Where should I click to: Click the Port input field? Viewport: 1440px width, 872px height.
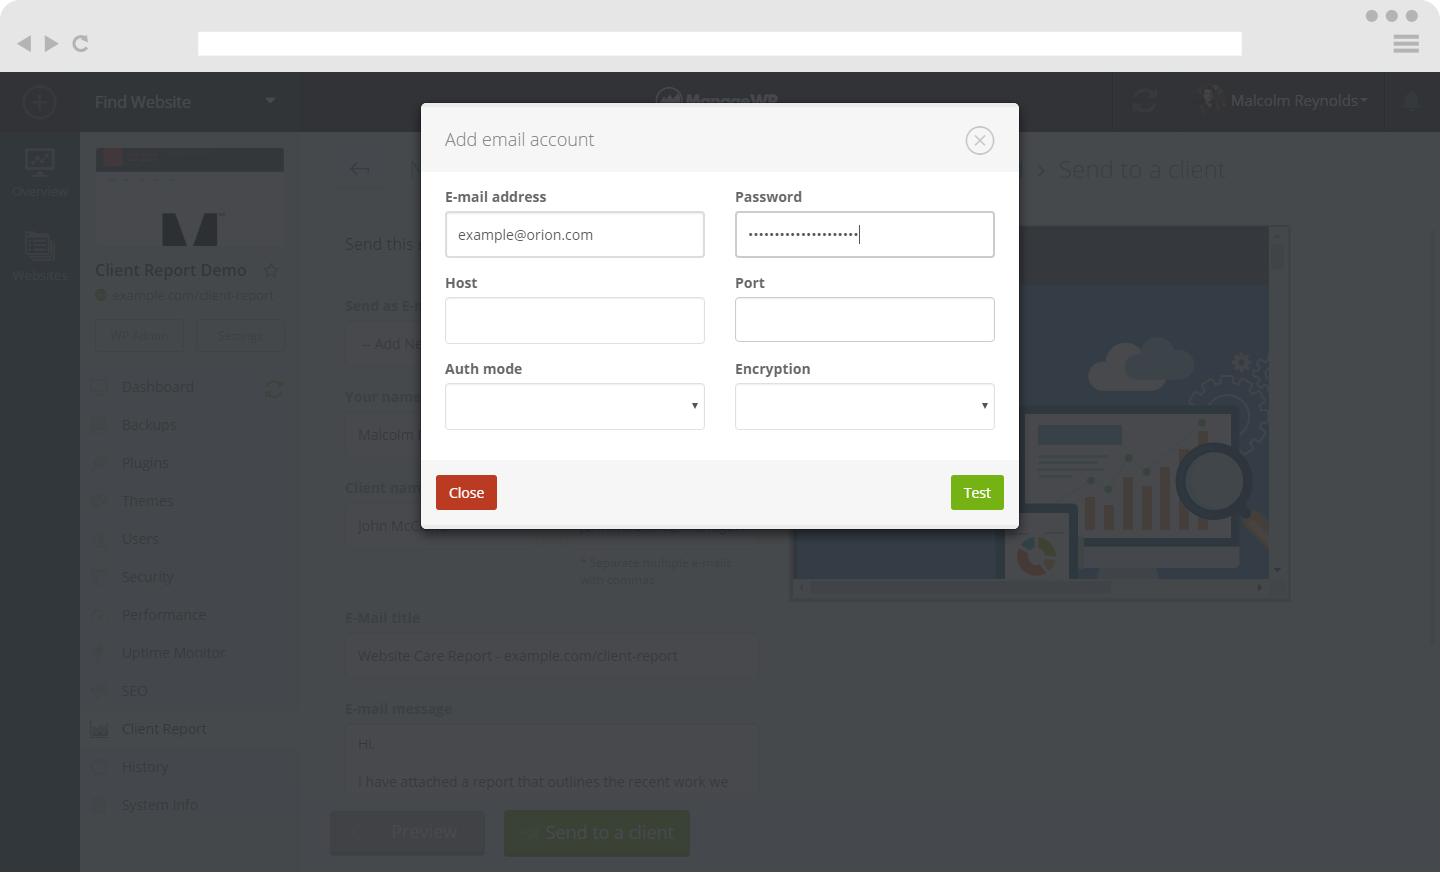click(x=865, y=320)
